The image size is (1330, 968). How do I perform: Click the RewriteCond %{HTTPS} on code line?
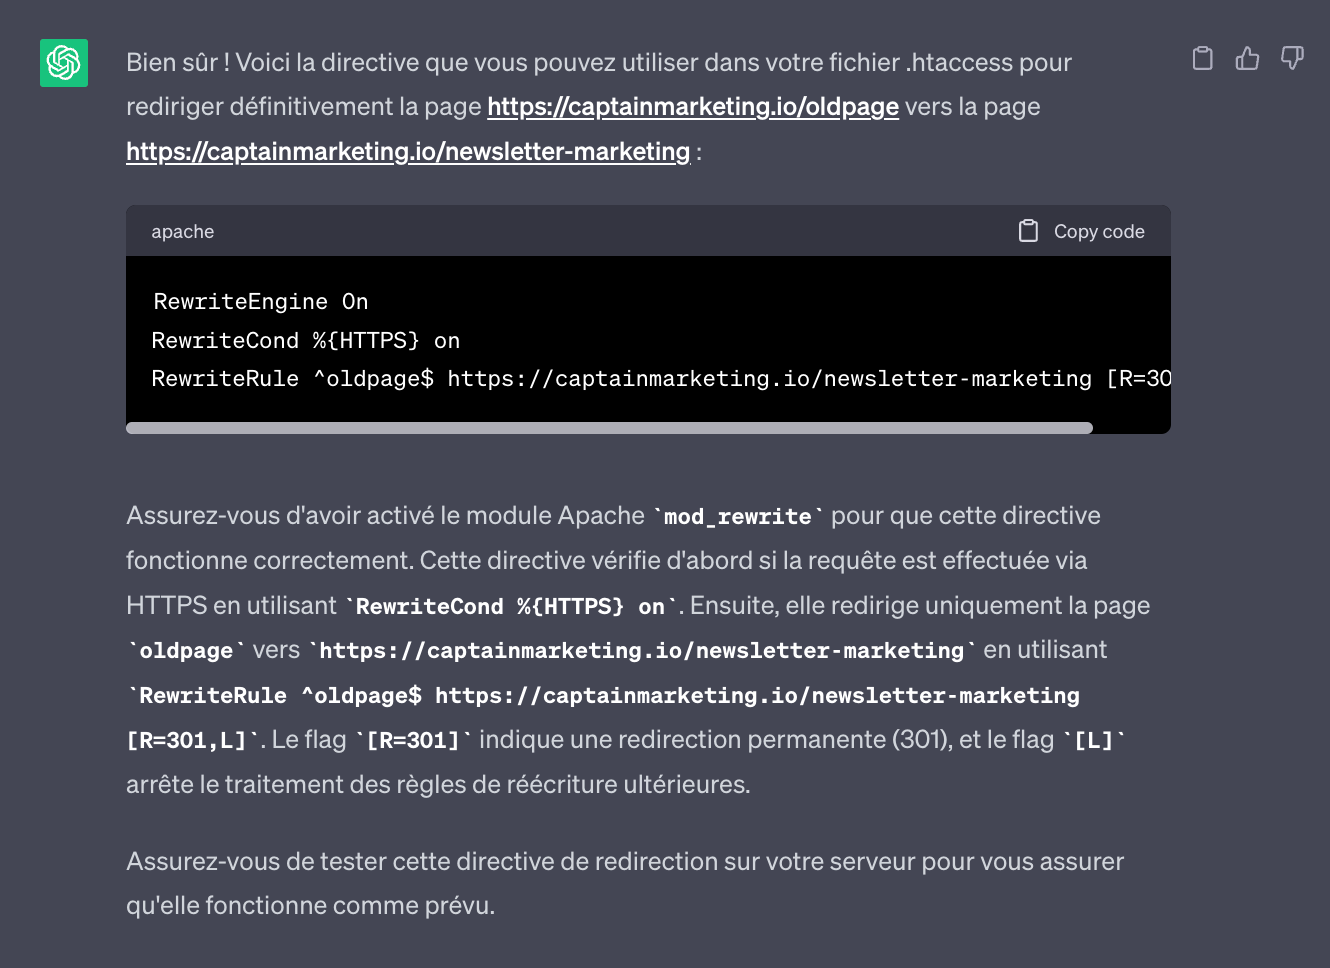click(305, 340)
